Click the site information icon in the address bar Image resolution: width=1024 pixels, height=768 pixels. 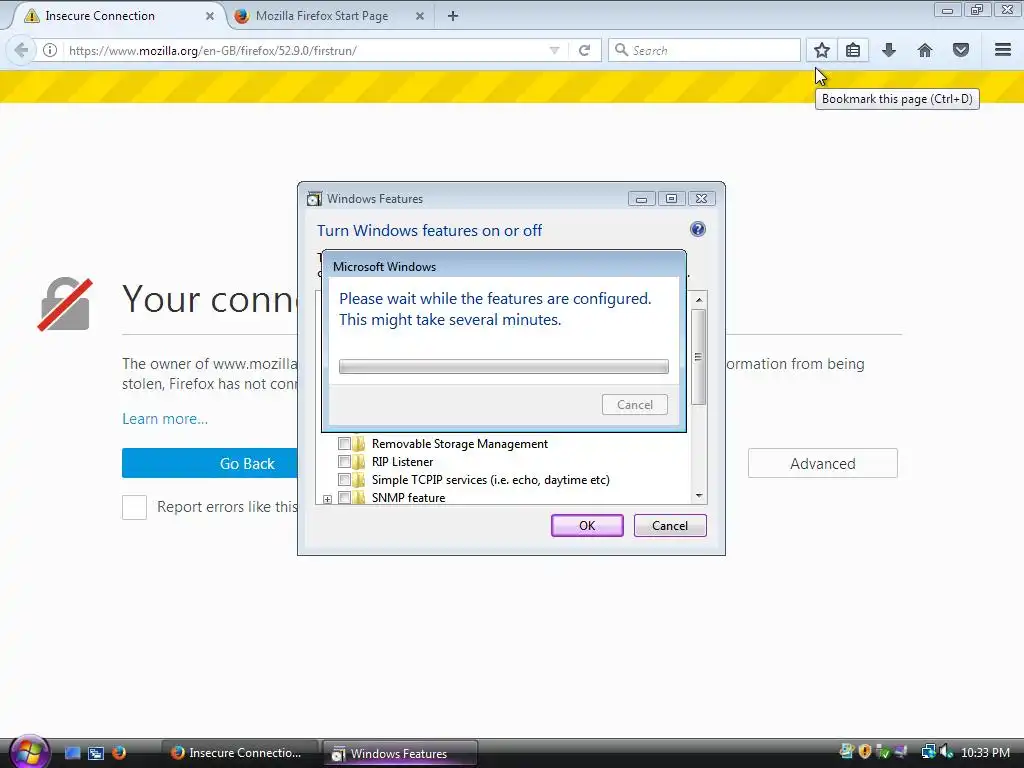[x=50, y=50]
